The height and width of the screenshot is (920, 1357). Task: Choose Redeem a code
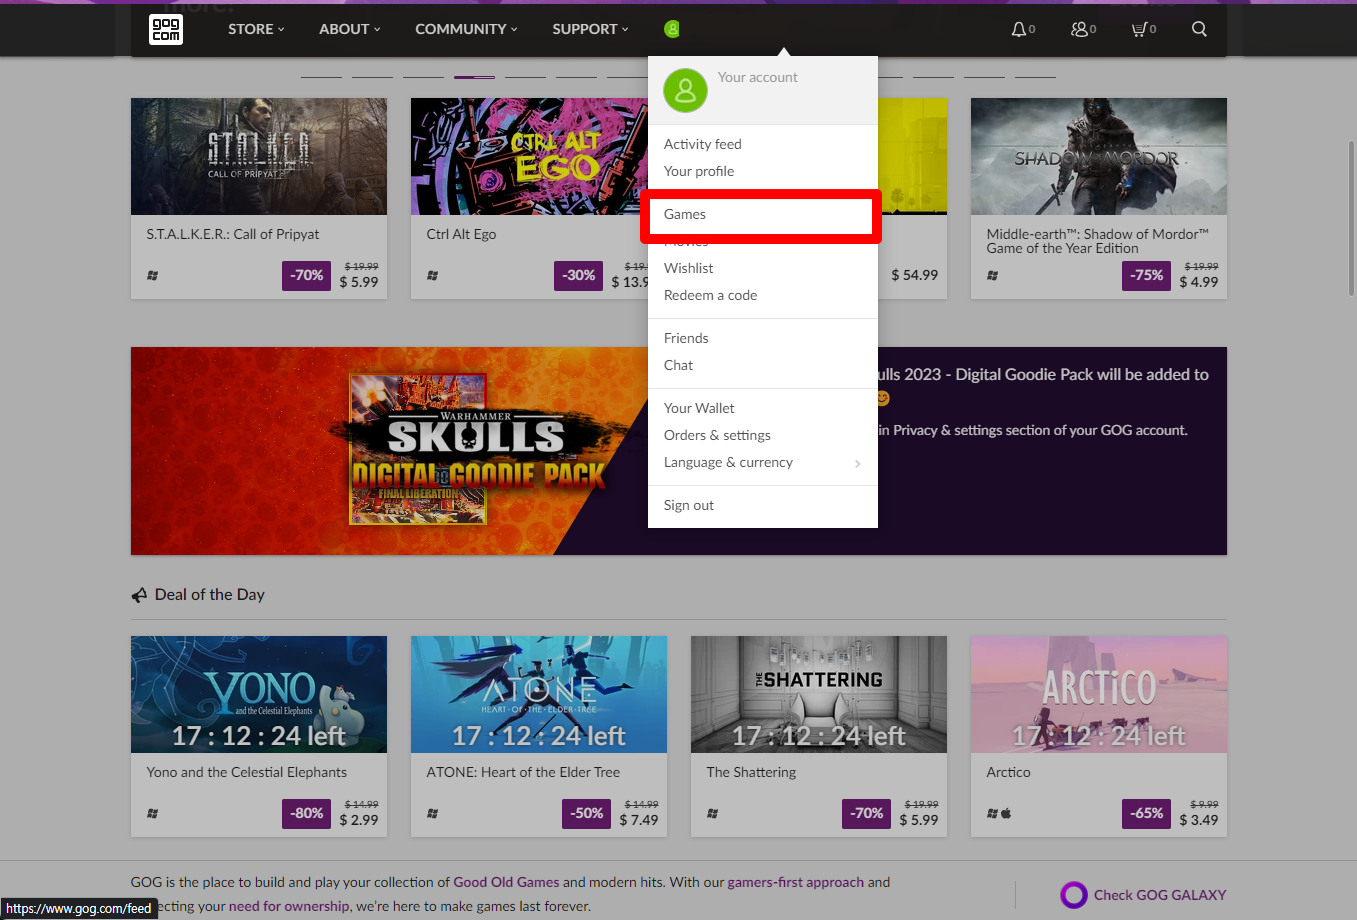(x=711, y=295)
